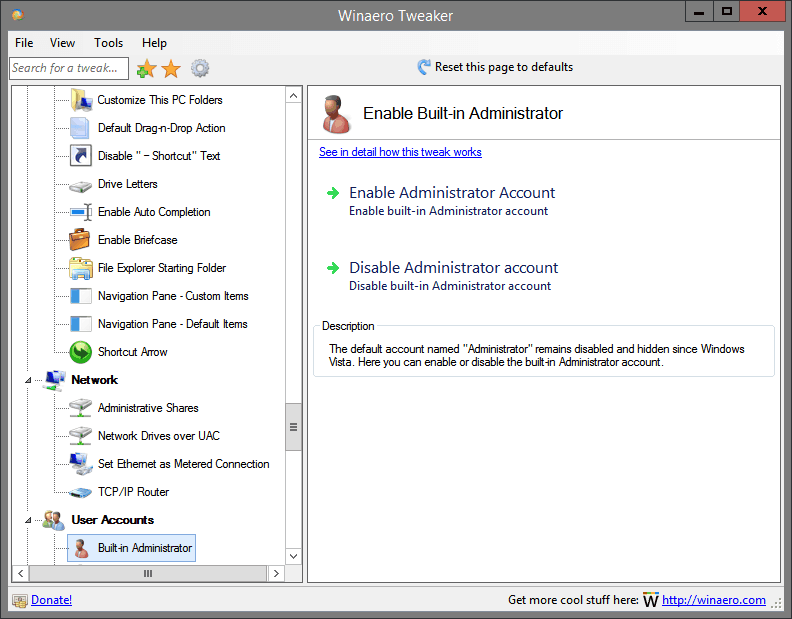Click the Customize This PC Folders icon
The height and width of the screenshot is (619, 792).
[81, 100]
